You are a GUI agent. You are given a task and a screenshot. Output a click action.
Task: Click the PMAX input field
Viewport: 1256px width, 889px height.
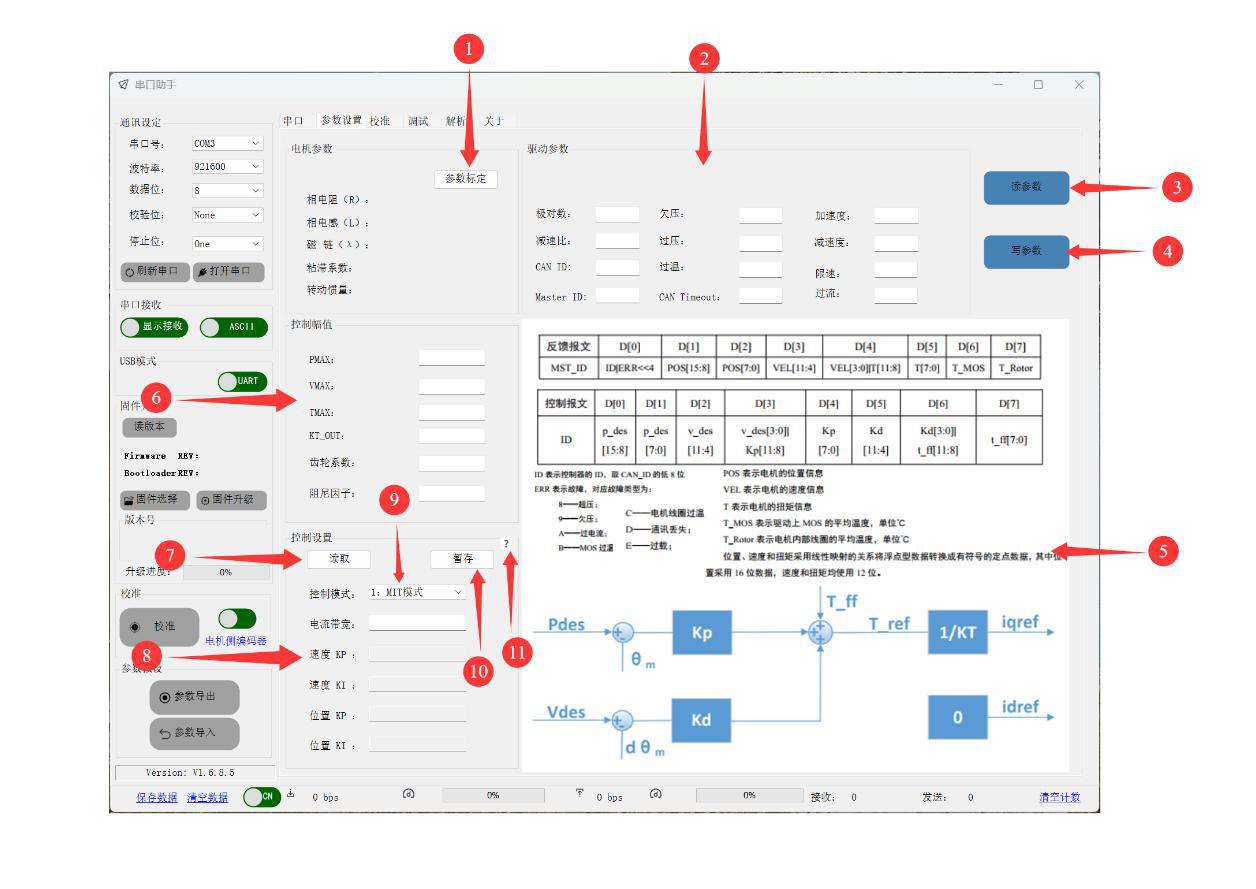point(451,358)
